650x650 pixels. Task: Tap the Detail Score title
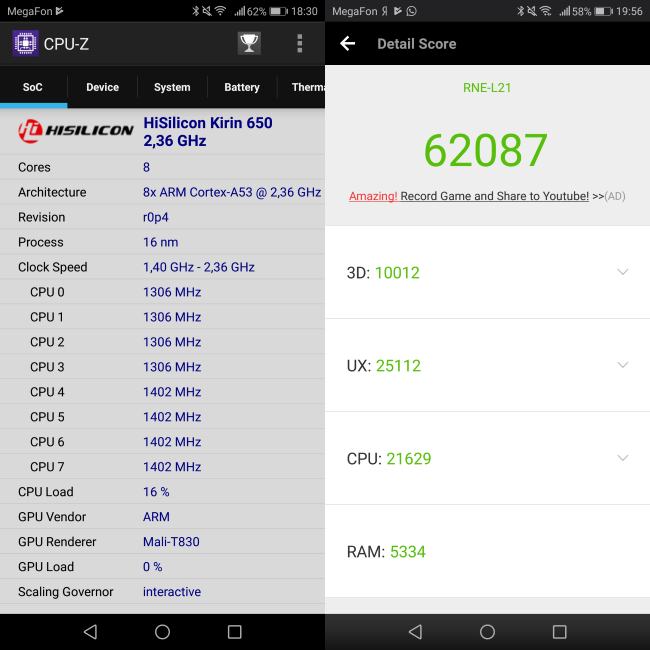click(417, 44)
